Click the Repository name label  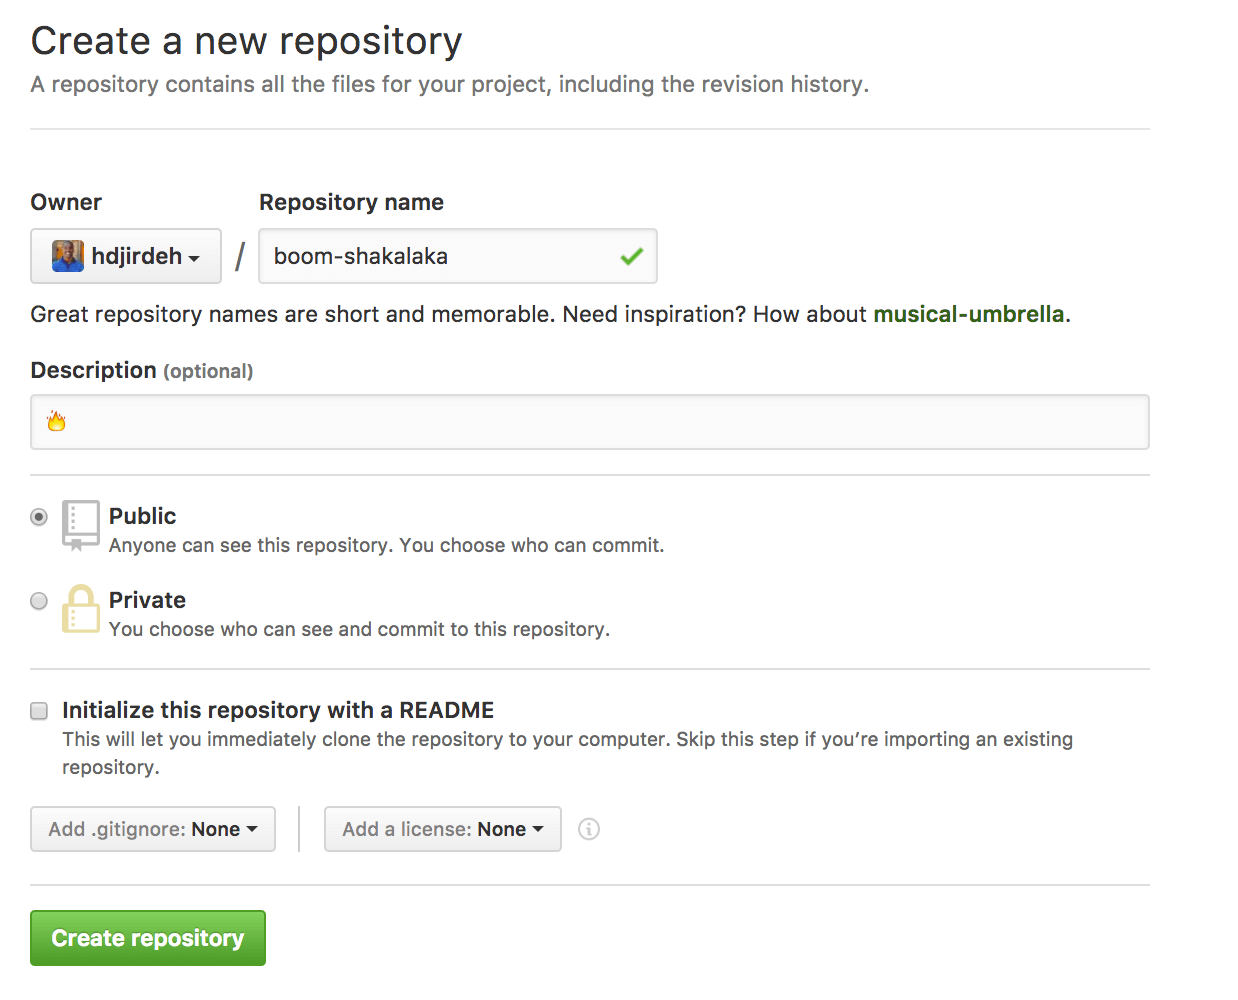click(352, 202)
